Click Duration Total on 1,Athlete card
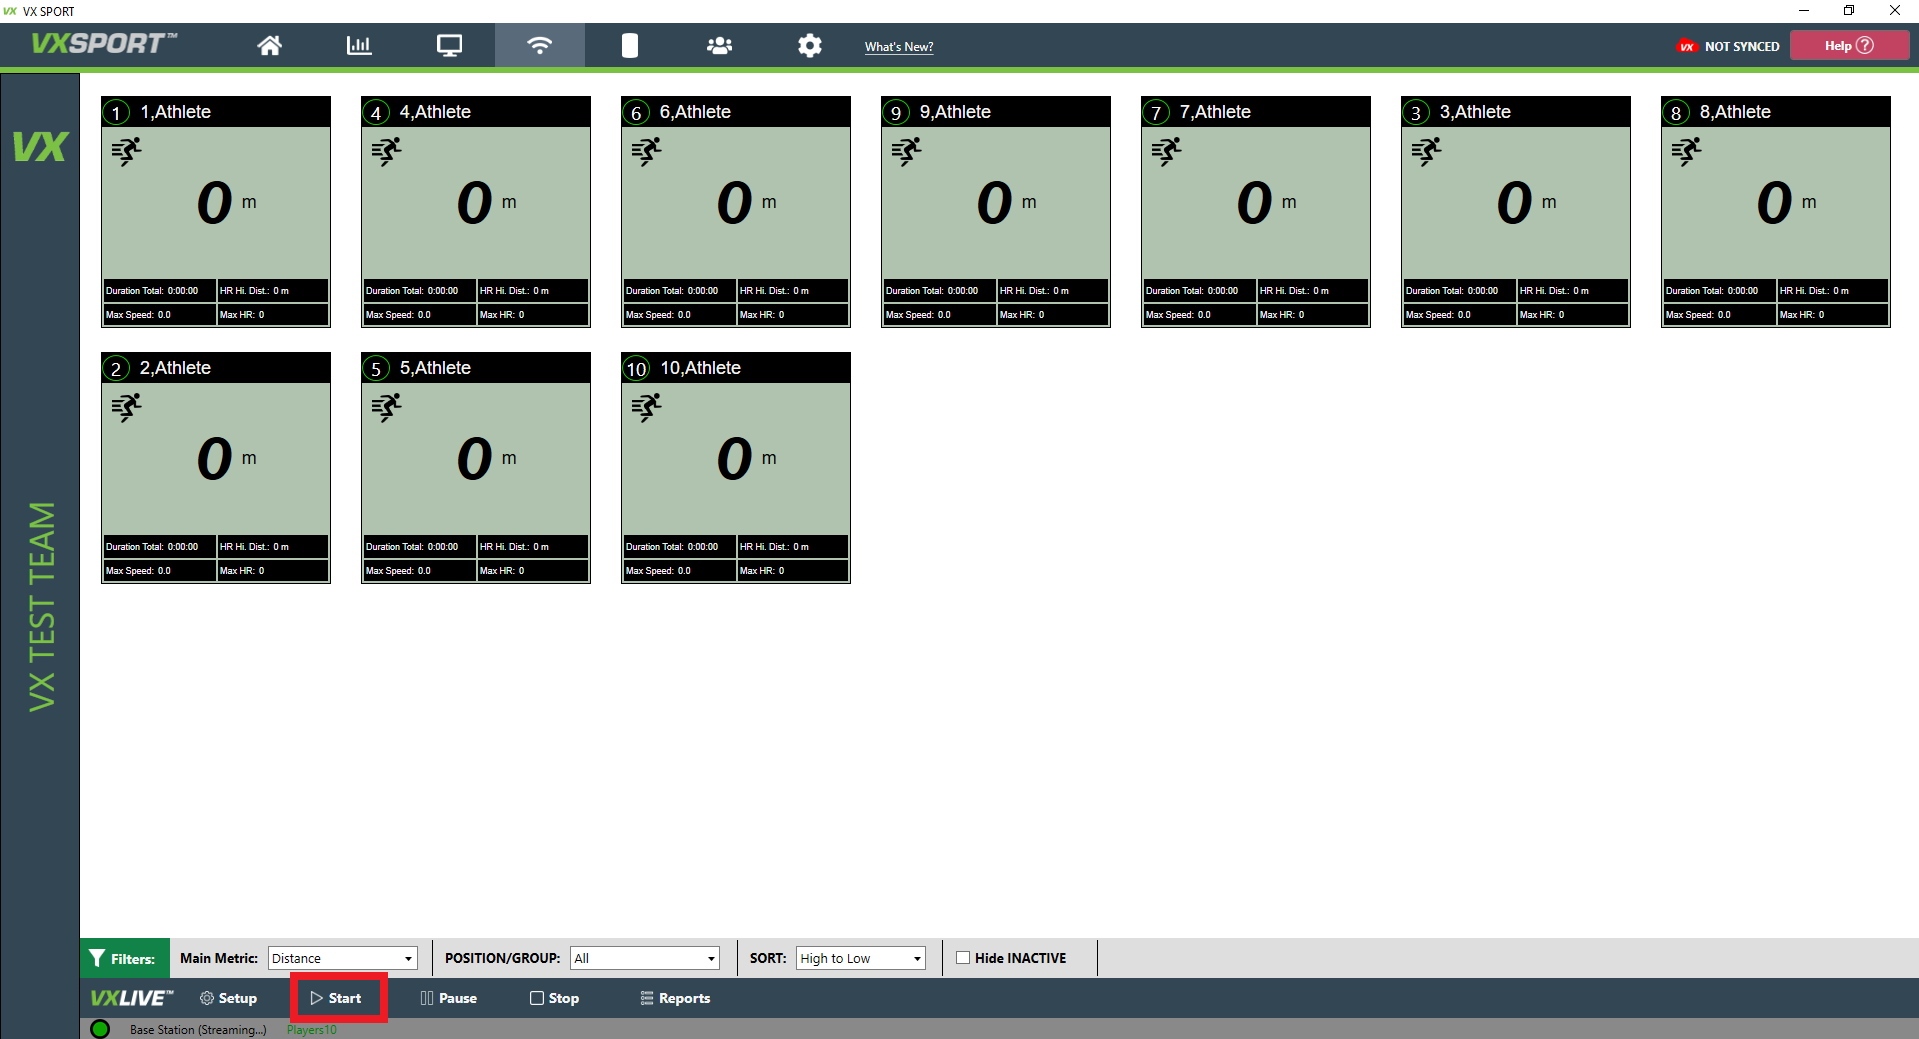Viewport: 1919px width, 1039px height. (160, 291)
